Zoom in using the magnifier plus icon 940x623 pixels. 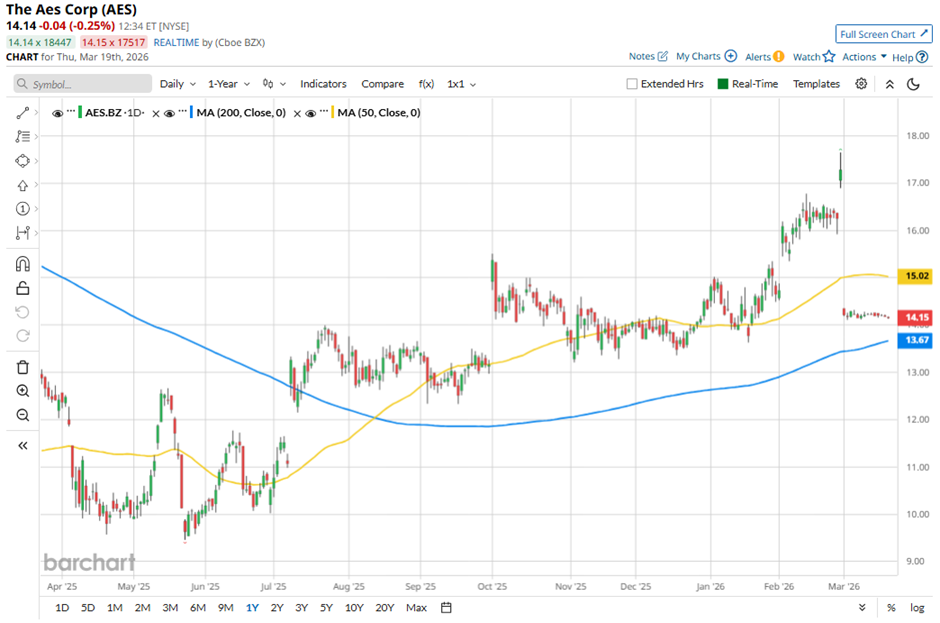tap(23, 391)
